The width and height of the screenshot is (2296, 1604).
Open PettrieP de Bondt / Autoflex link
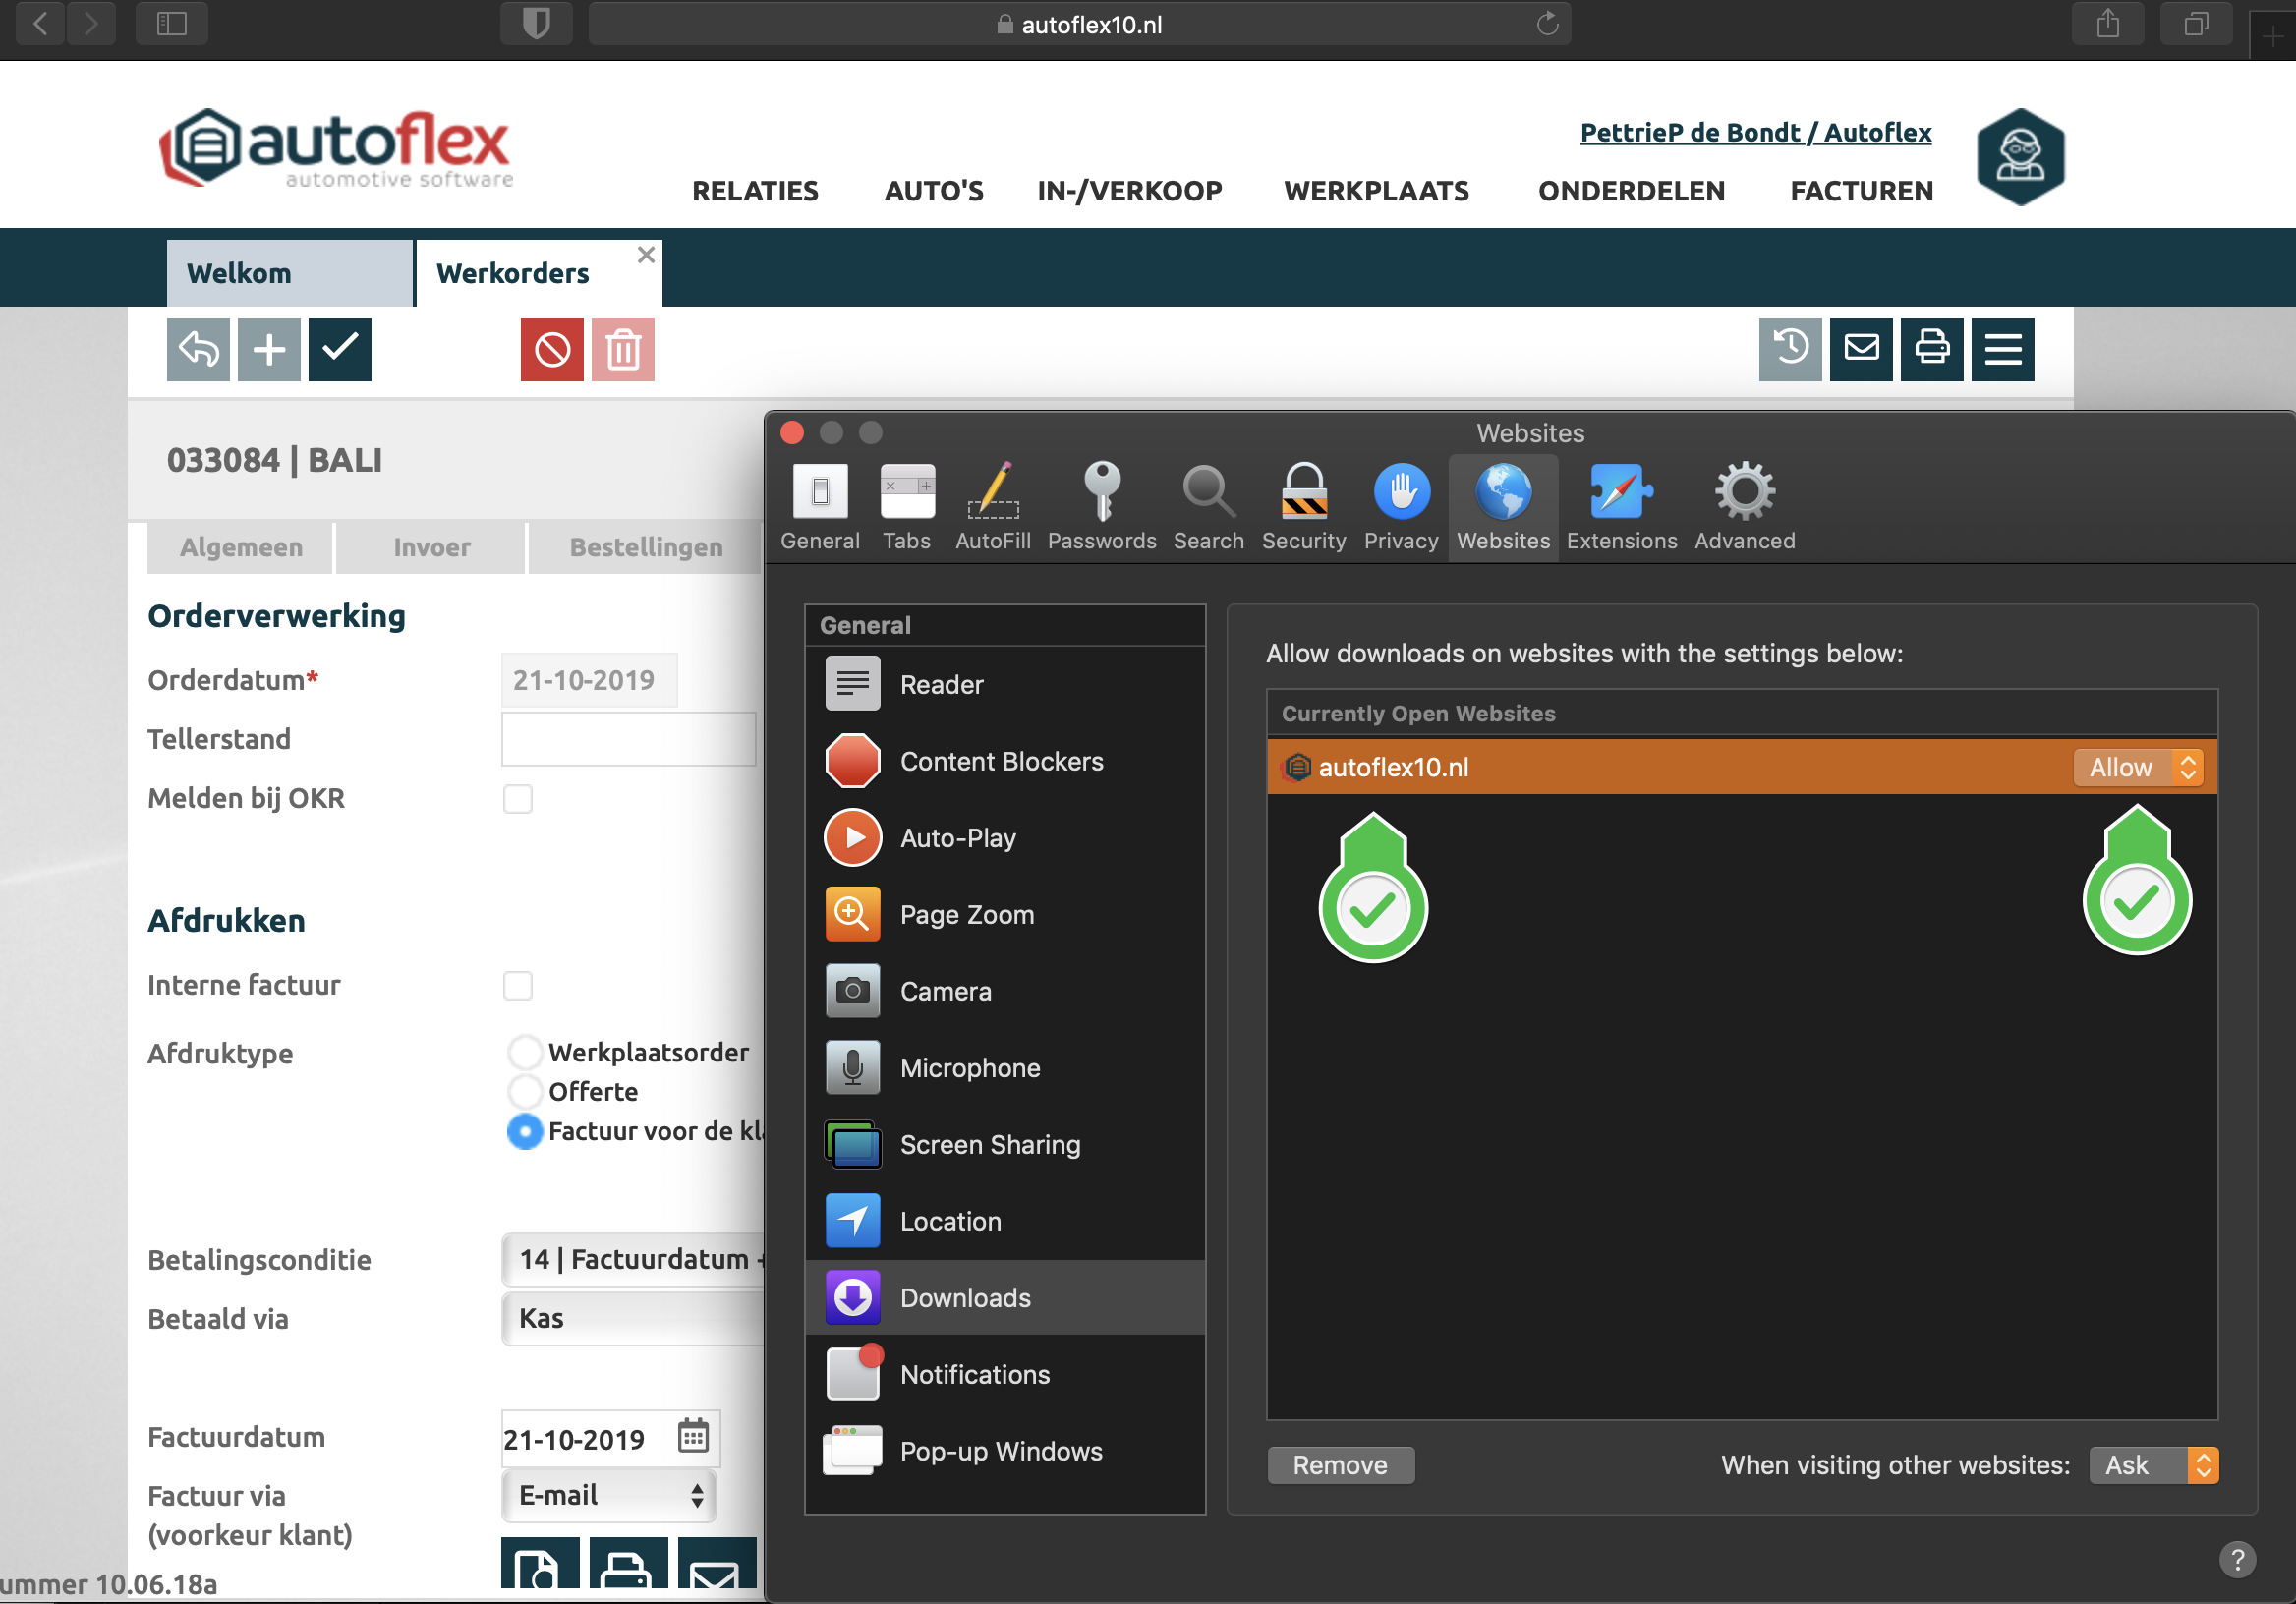(1755, 132)
